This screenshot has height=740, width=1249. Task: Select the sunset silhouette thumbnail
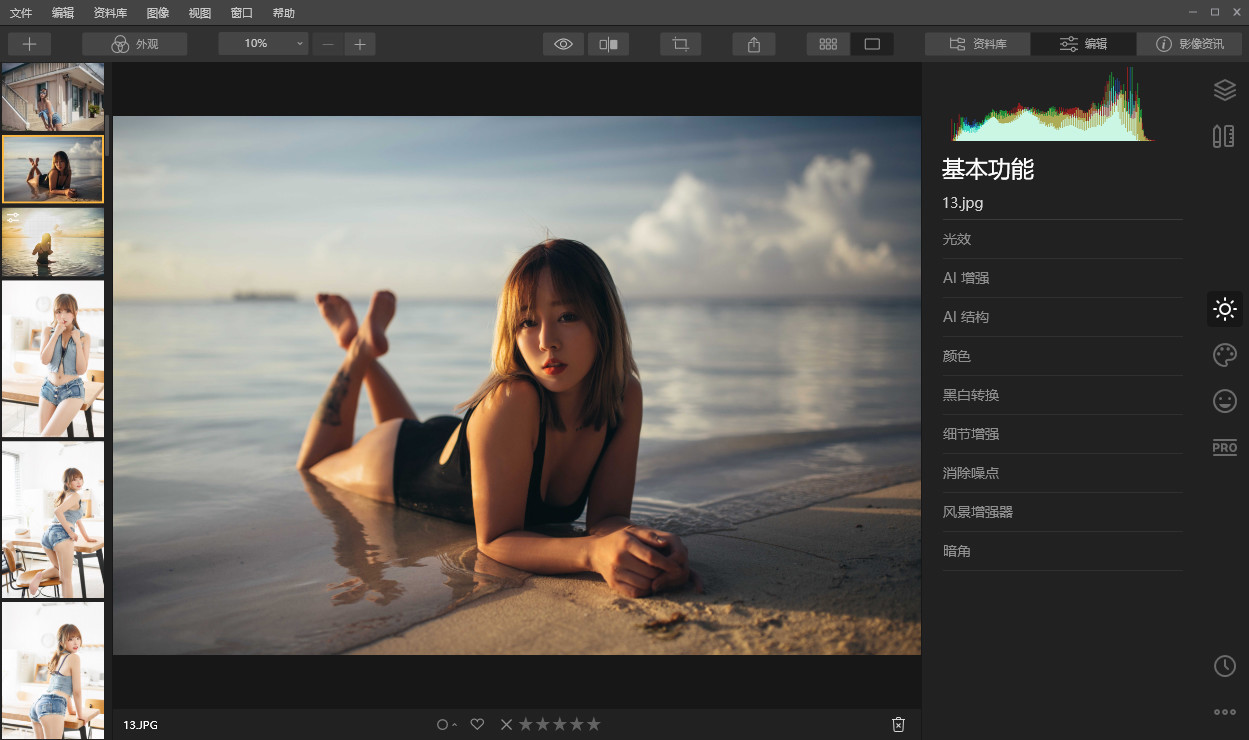[x=53, y=242]
